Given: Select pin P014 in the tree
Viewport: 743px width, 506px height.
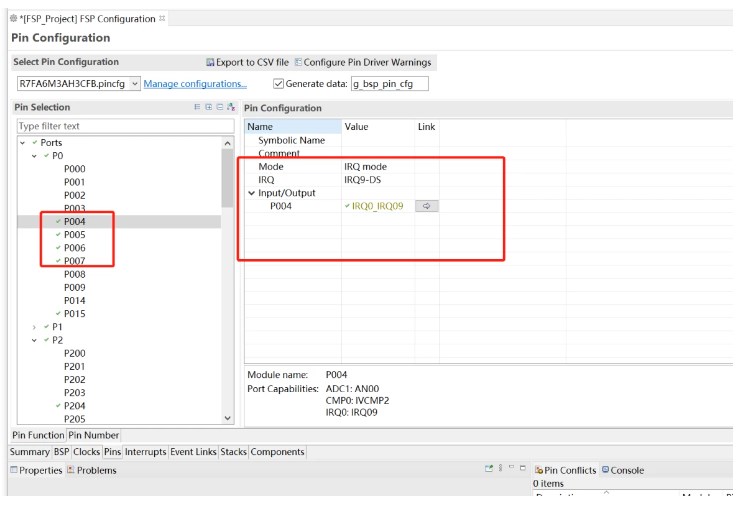Looking at the screenshot, I should pyautogui.click(x=75, y=301).
